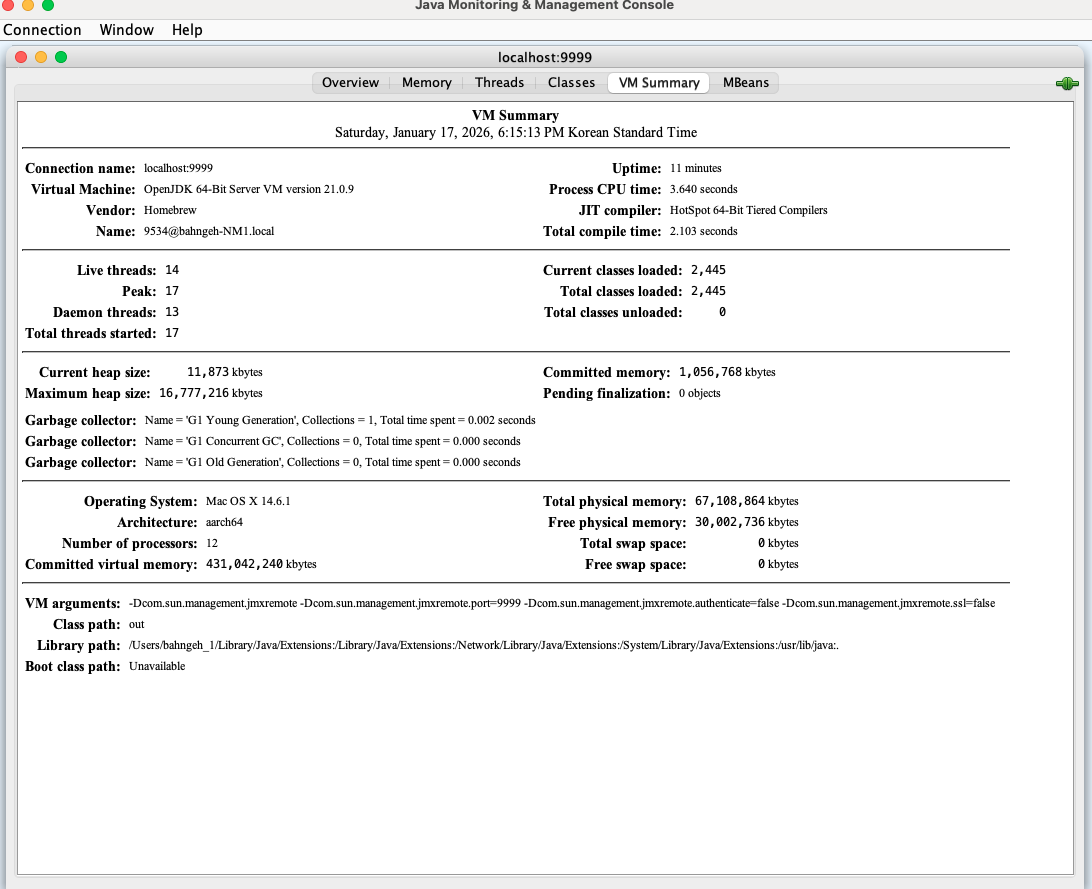The width and height of the screenshot is (1092, 889).
Task: Click the pending finalization 0 objects
Action: (x=700, y=393)
